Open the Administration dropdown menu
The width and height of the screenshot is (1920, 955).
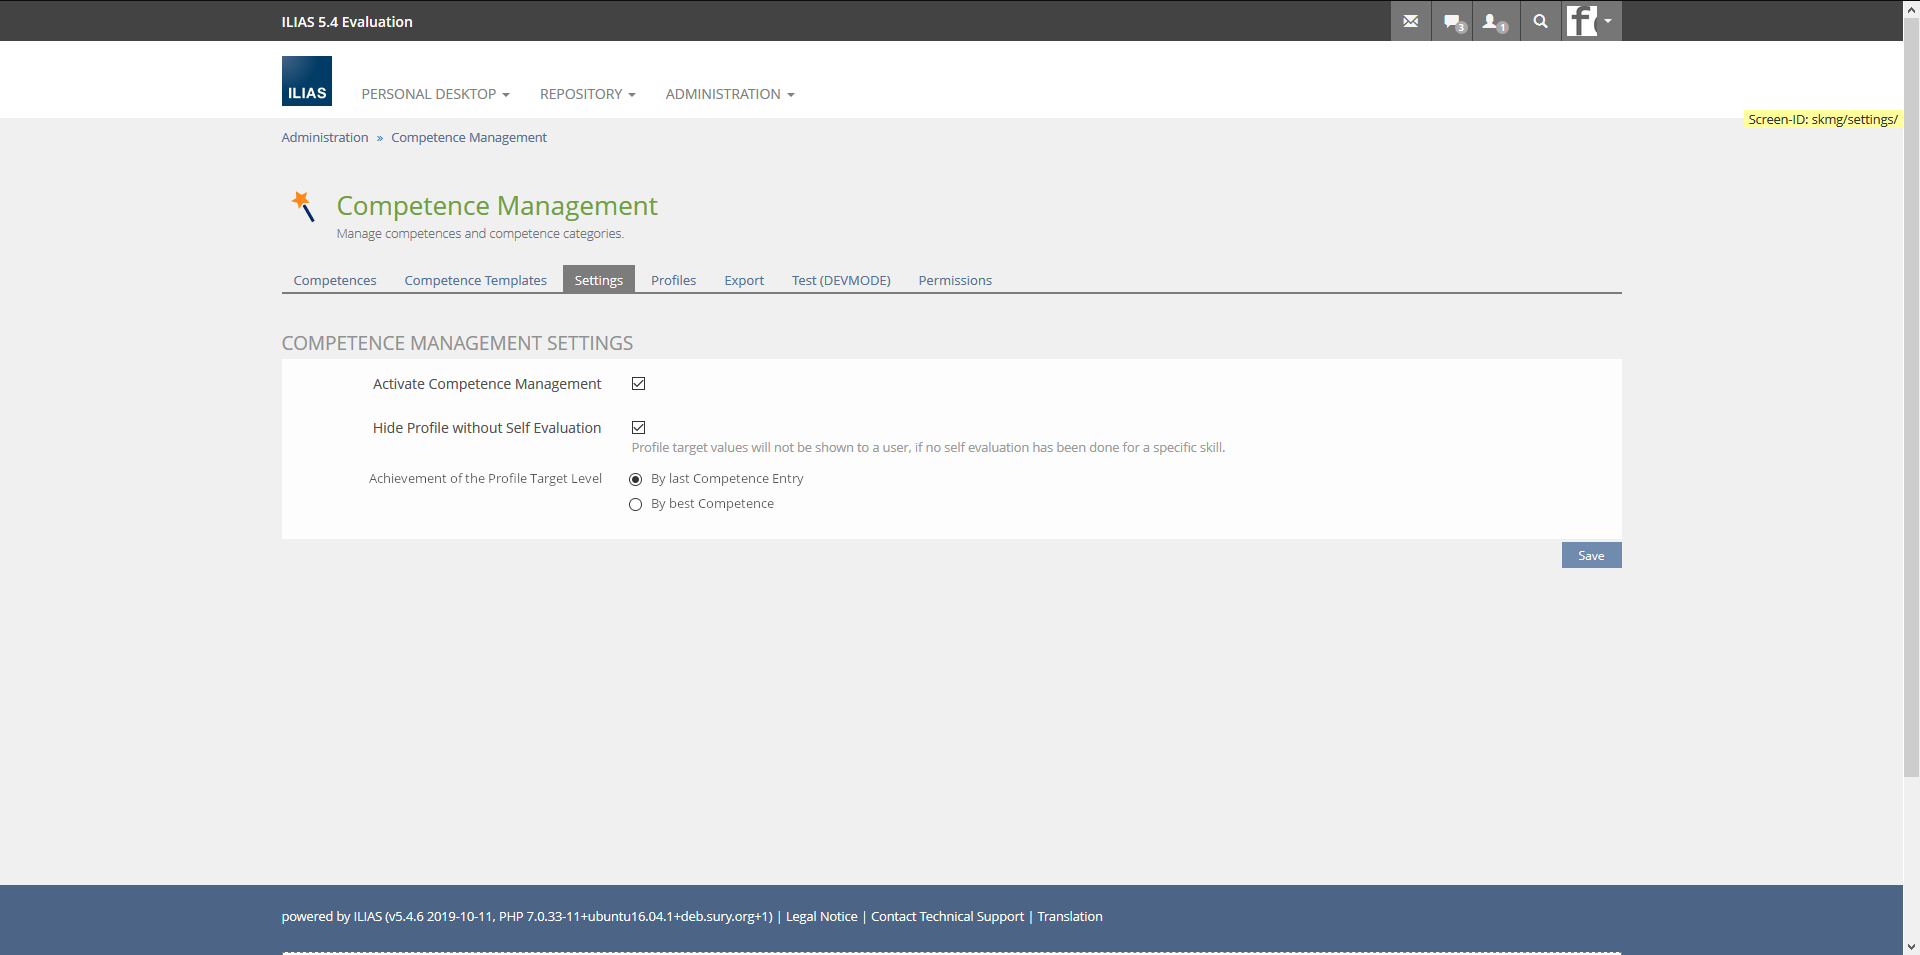pyautogui.click(x=729, y=94)
